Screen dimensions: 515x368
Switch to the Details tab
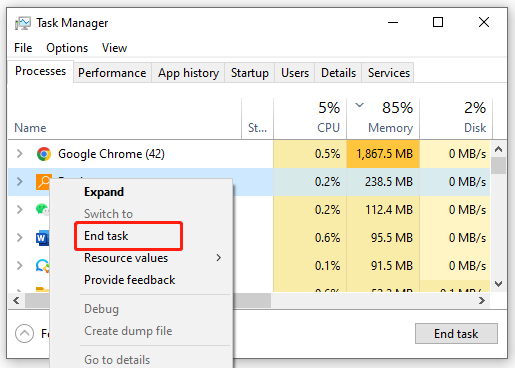pyautogui.click(x=338, y=73)
